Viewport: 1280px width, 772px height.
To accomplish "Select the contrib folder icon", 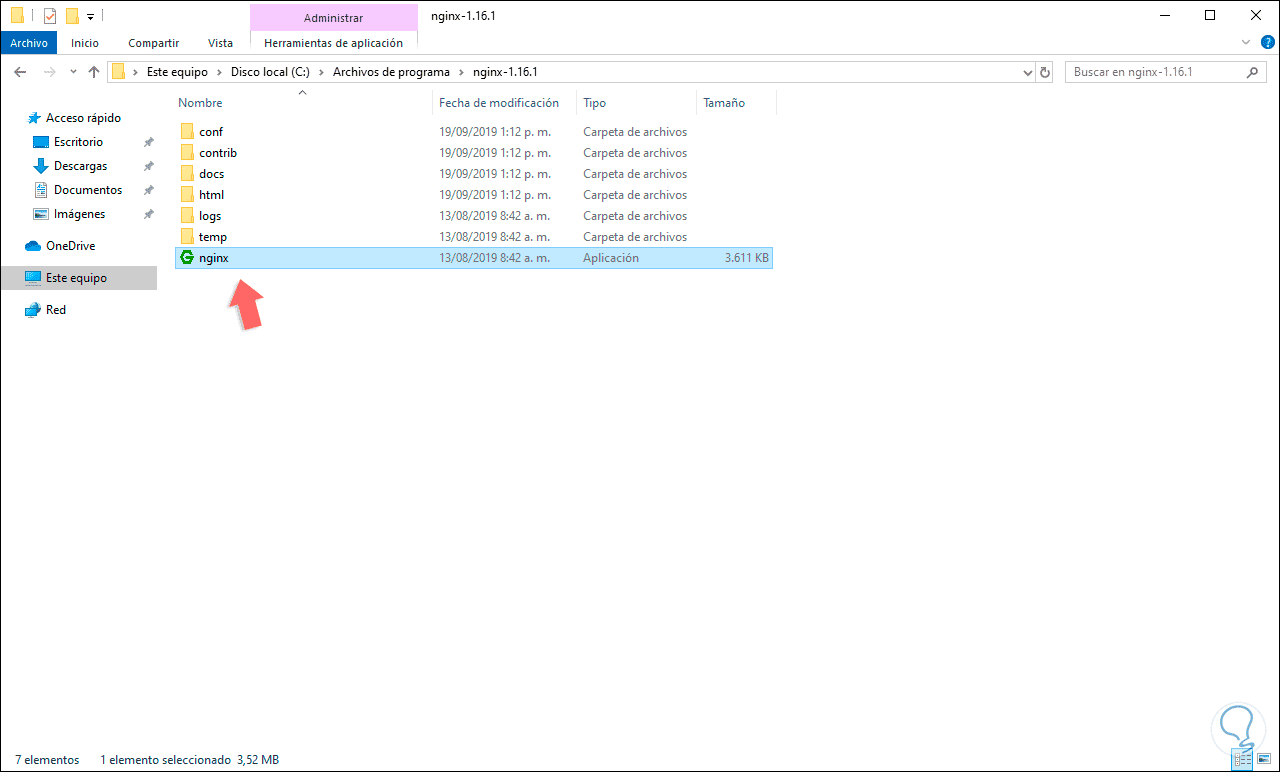I will (186, 153).
